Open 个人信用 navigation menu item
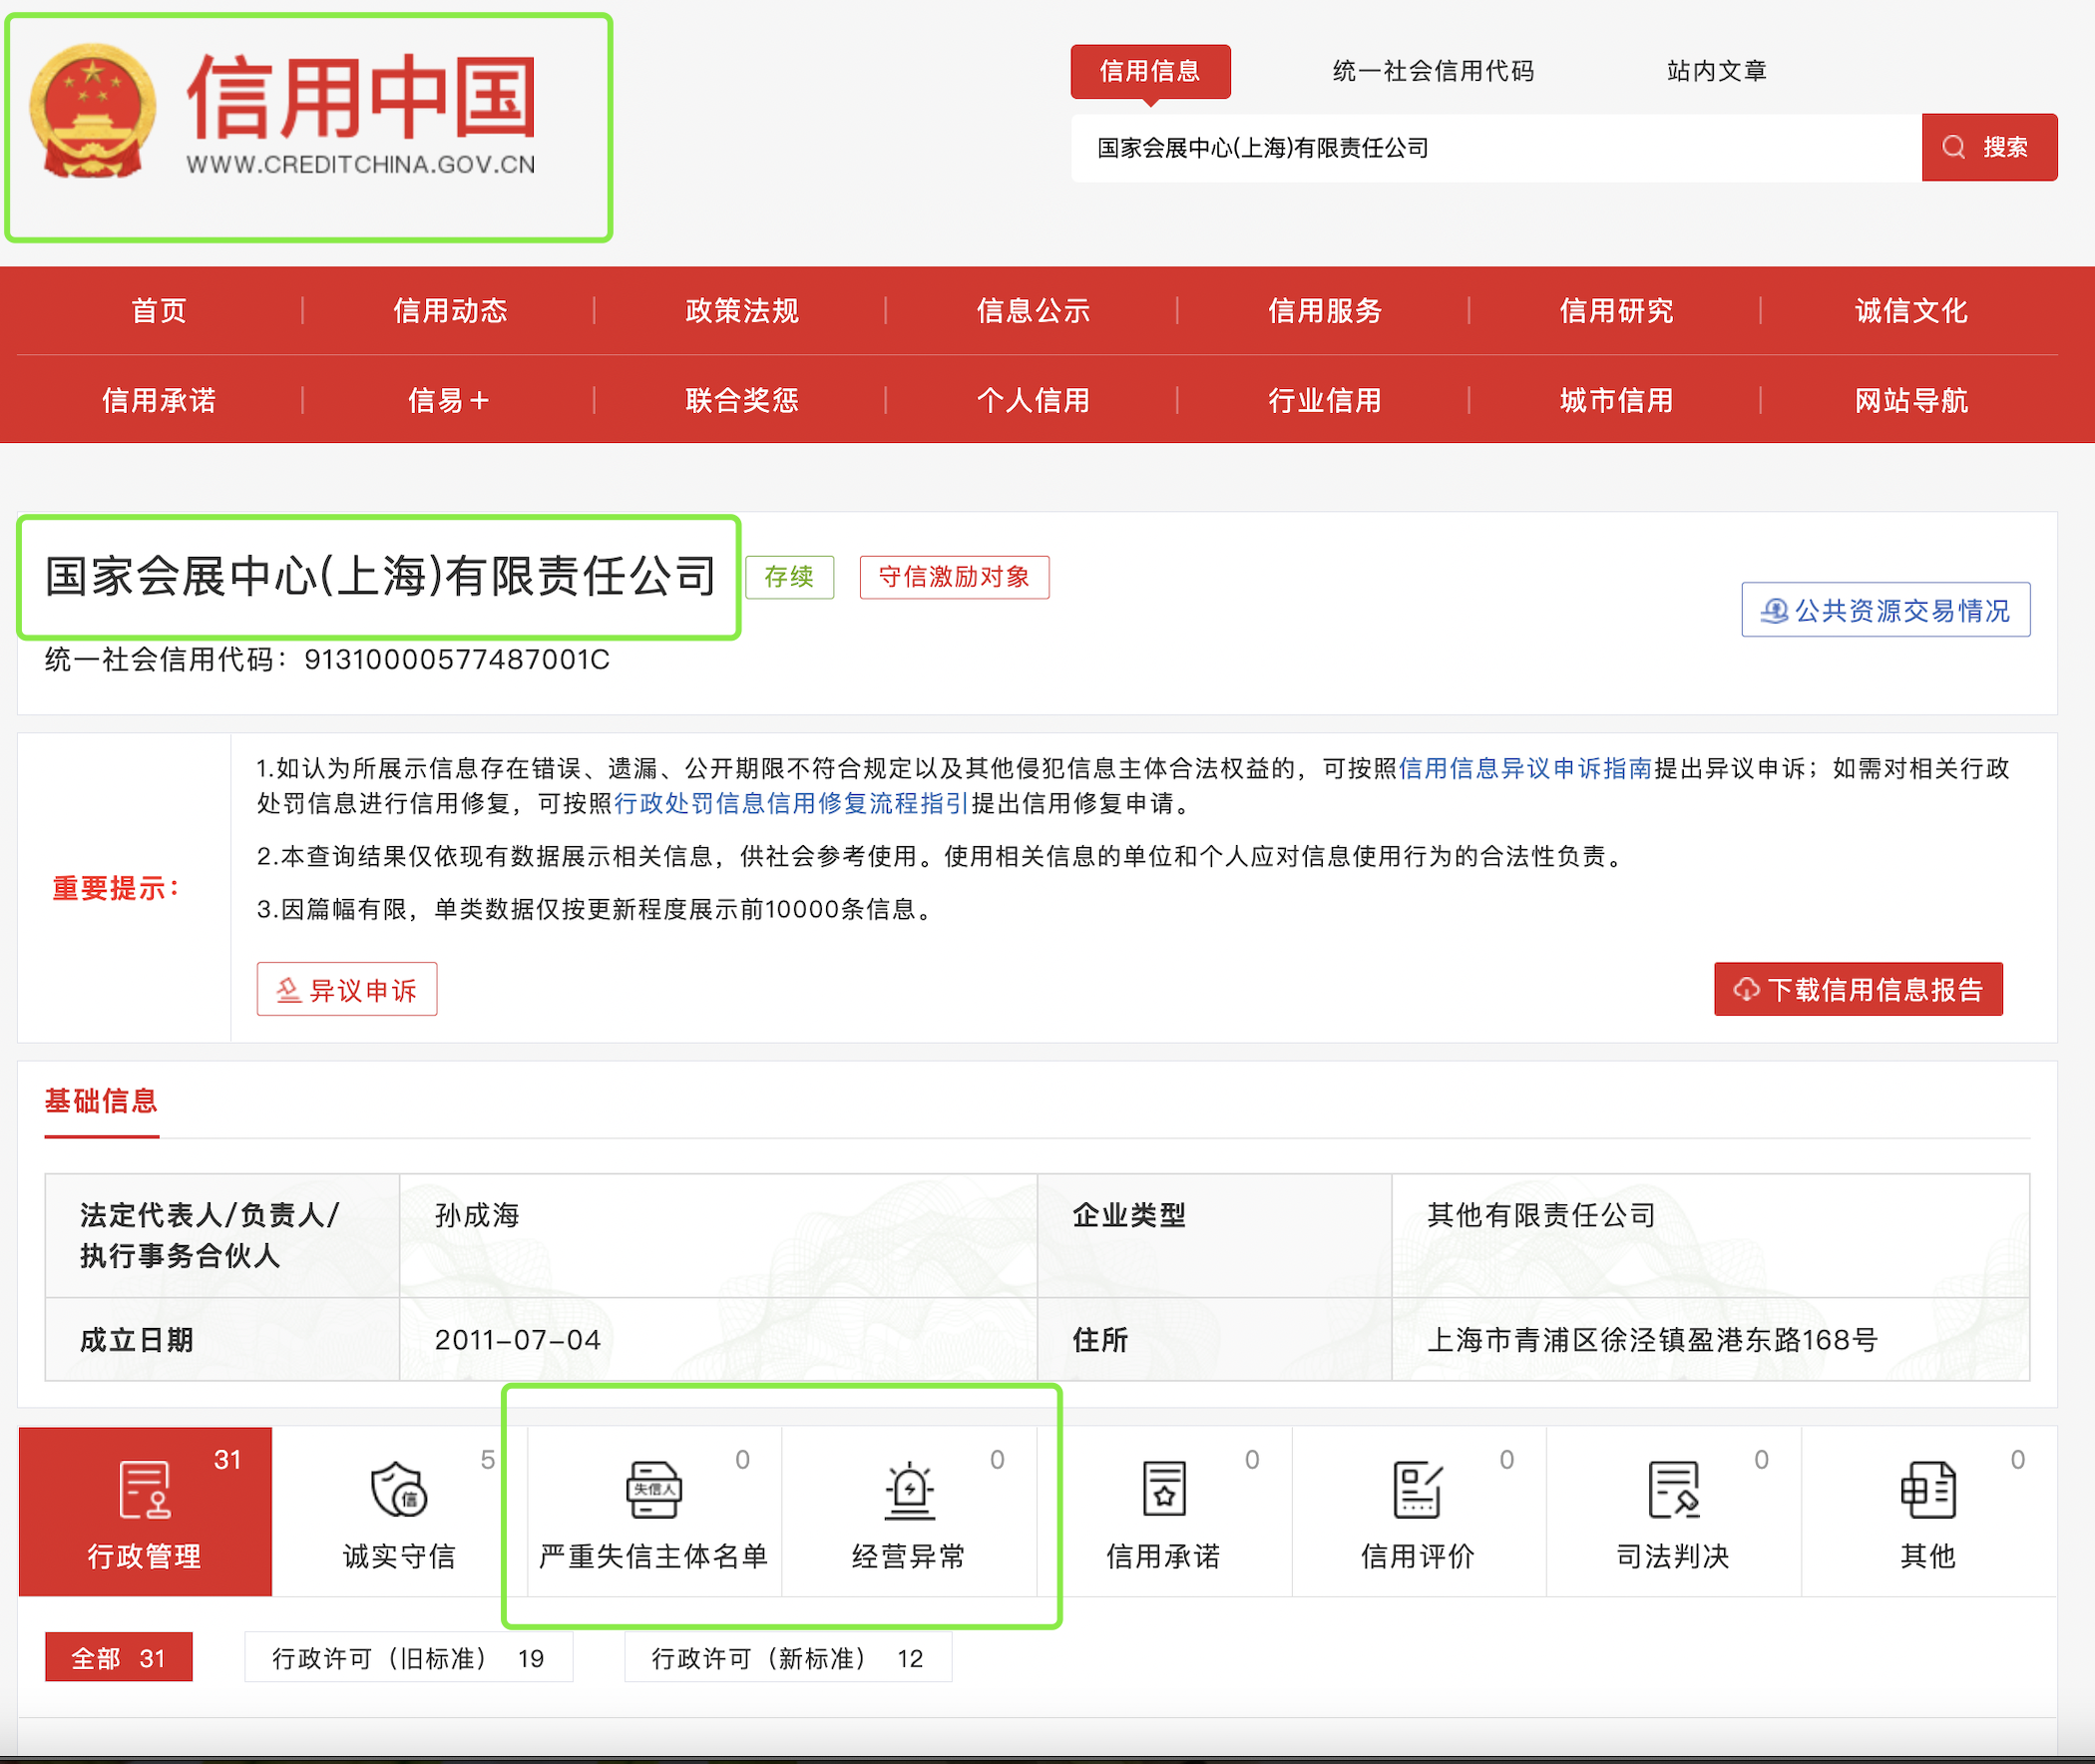This screenshot has width=2095, height=1764. tap(1033, 401)
